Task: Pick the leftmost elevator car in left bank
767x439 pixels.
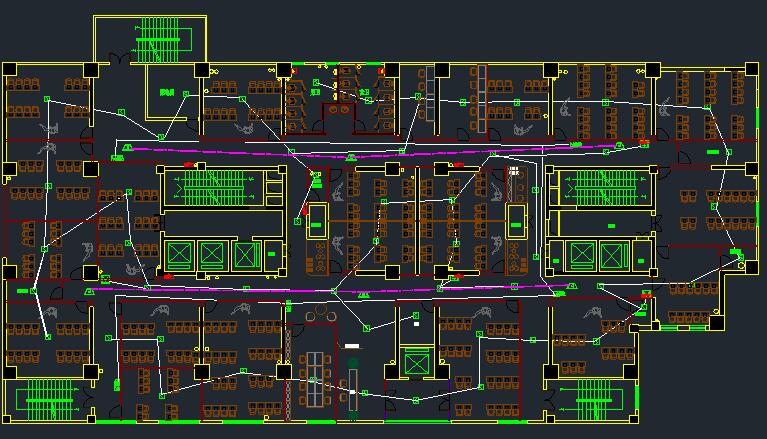Action: tap(180, 255)
